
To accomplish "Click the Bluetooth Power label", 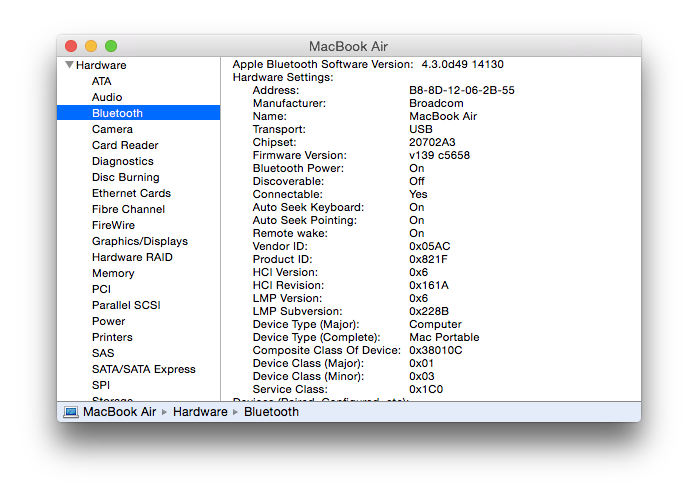I will (298, 168).
